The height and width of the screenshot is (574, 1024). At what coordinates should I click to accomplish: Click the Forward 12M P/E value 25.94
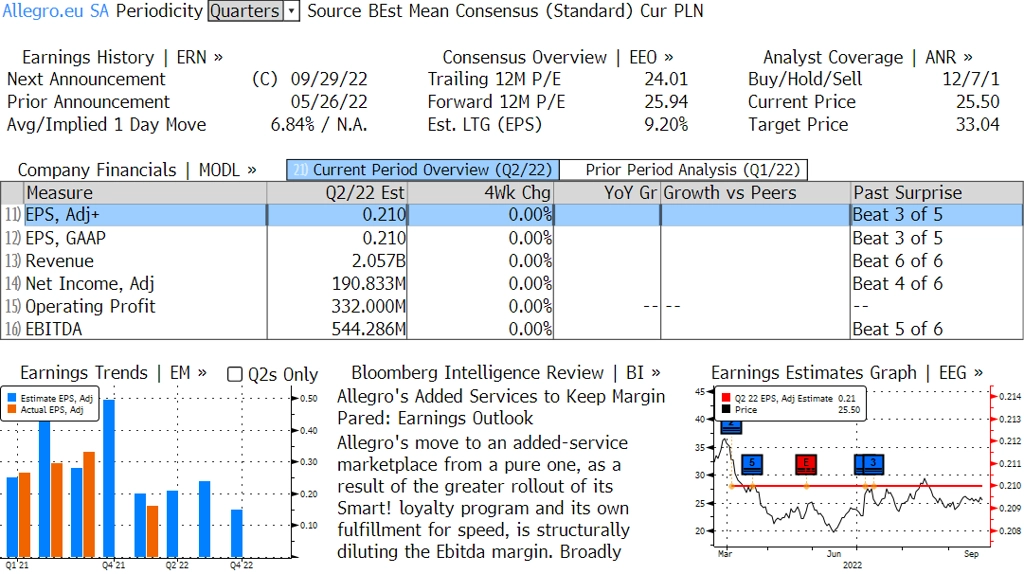point(666,102)
